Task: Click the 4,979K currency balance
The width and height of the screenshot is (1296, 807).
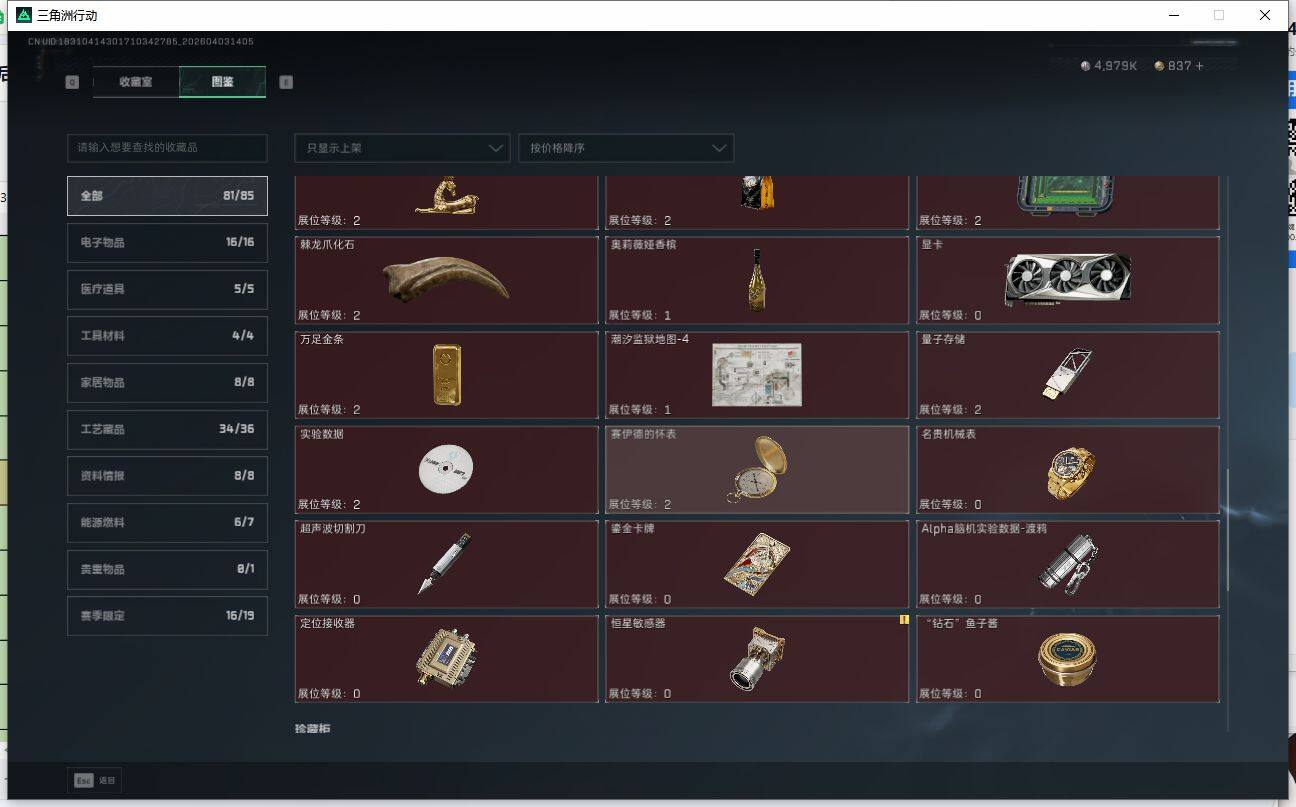Action: (x=1109, y=66)
